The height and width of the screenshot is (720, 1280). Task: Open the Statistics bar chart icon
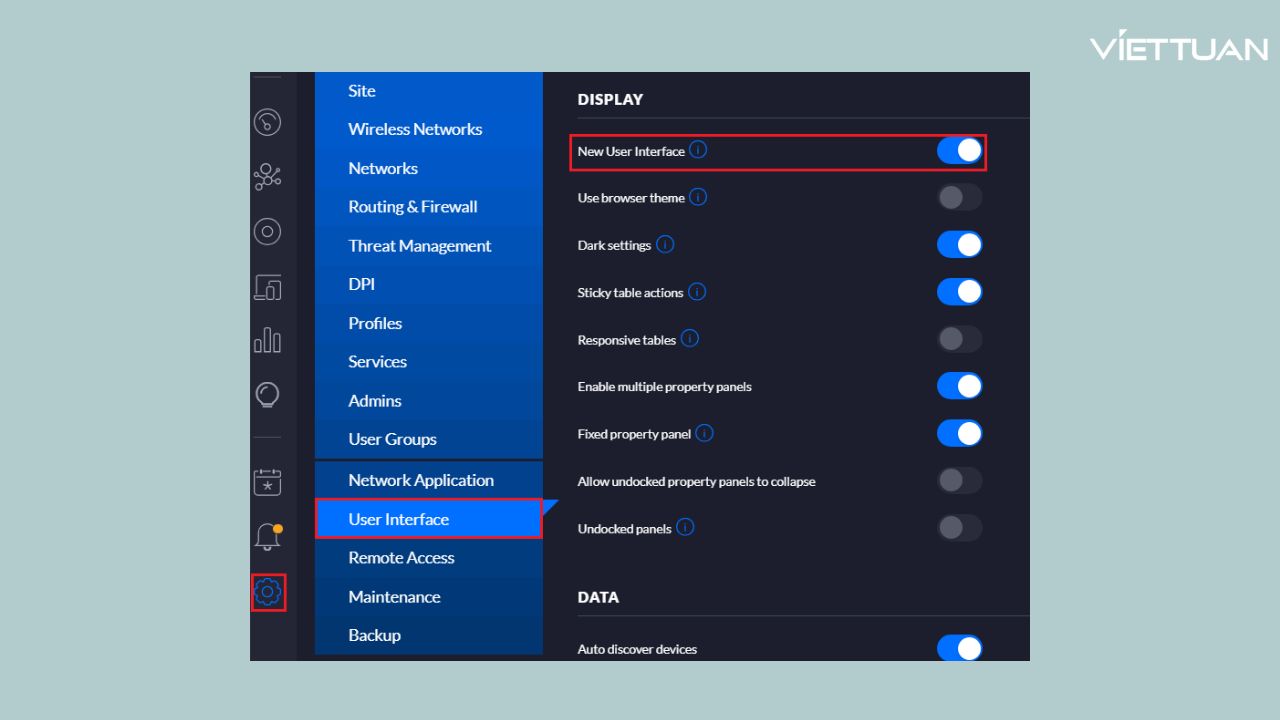click(x=267, y=341)
